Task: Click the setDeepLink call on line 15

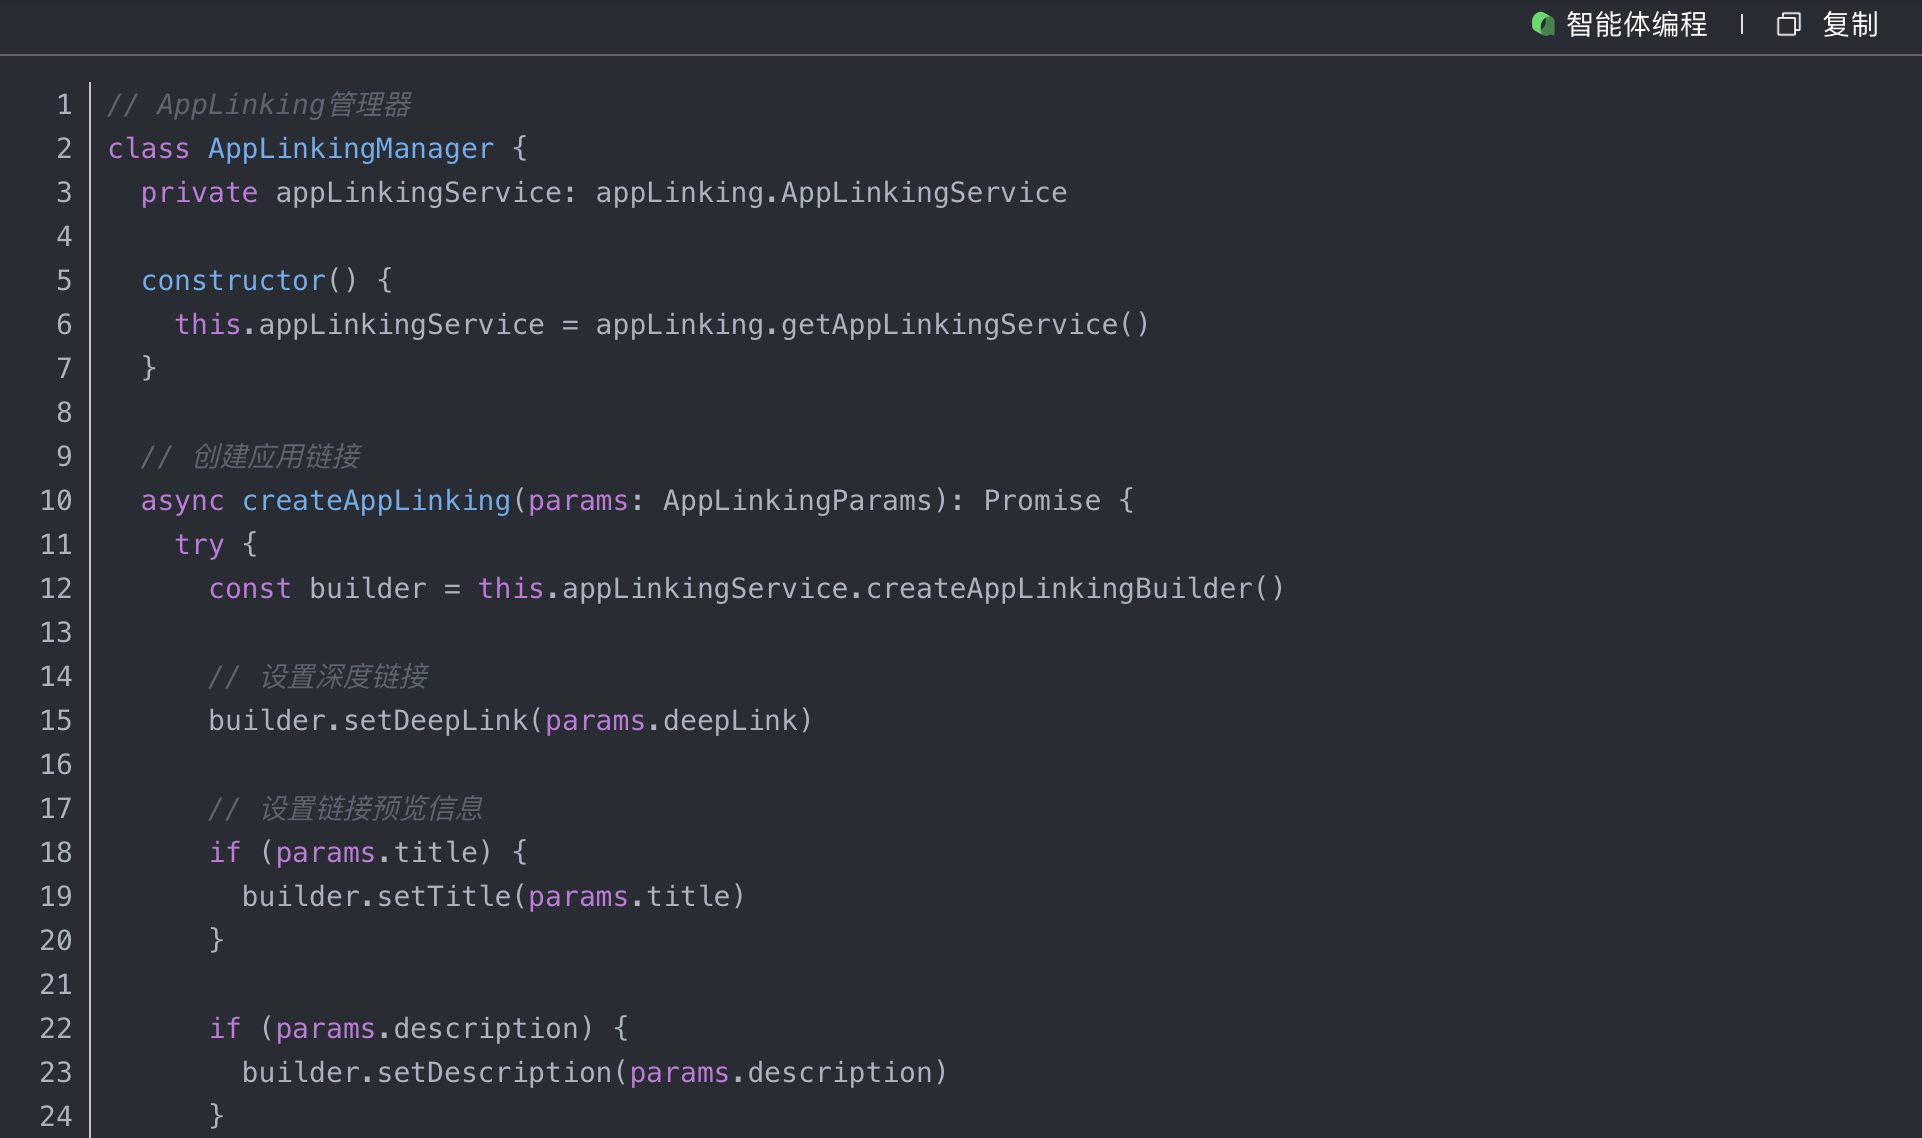Action: 435,721
